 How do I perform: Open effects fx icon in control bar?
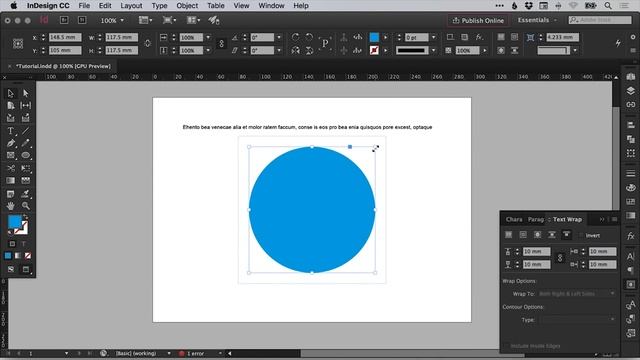click(x=479, y=37)
